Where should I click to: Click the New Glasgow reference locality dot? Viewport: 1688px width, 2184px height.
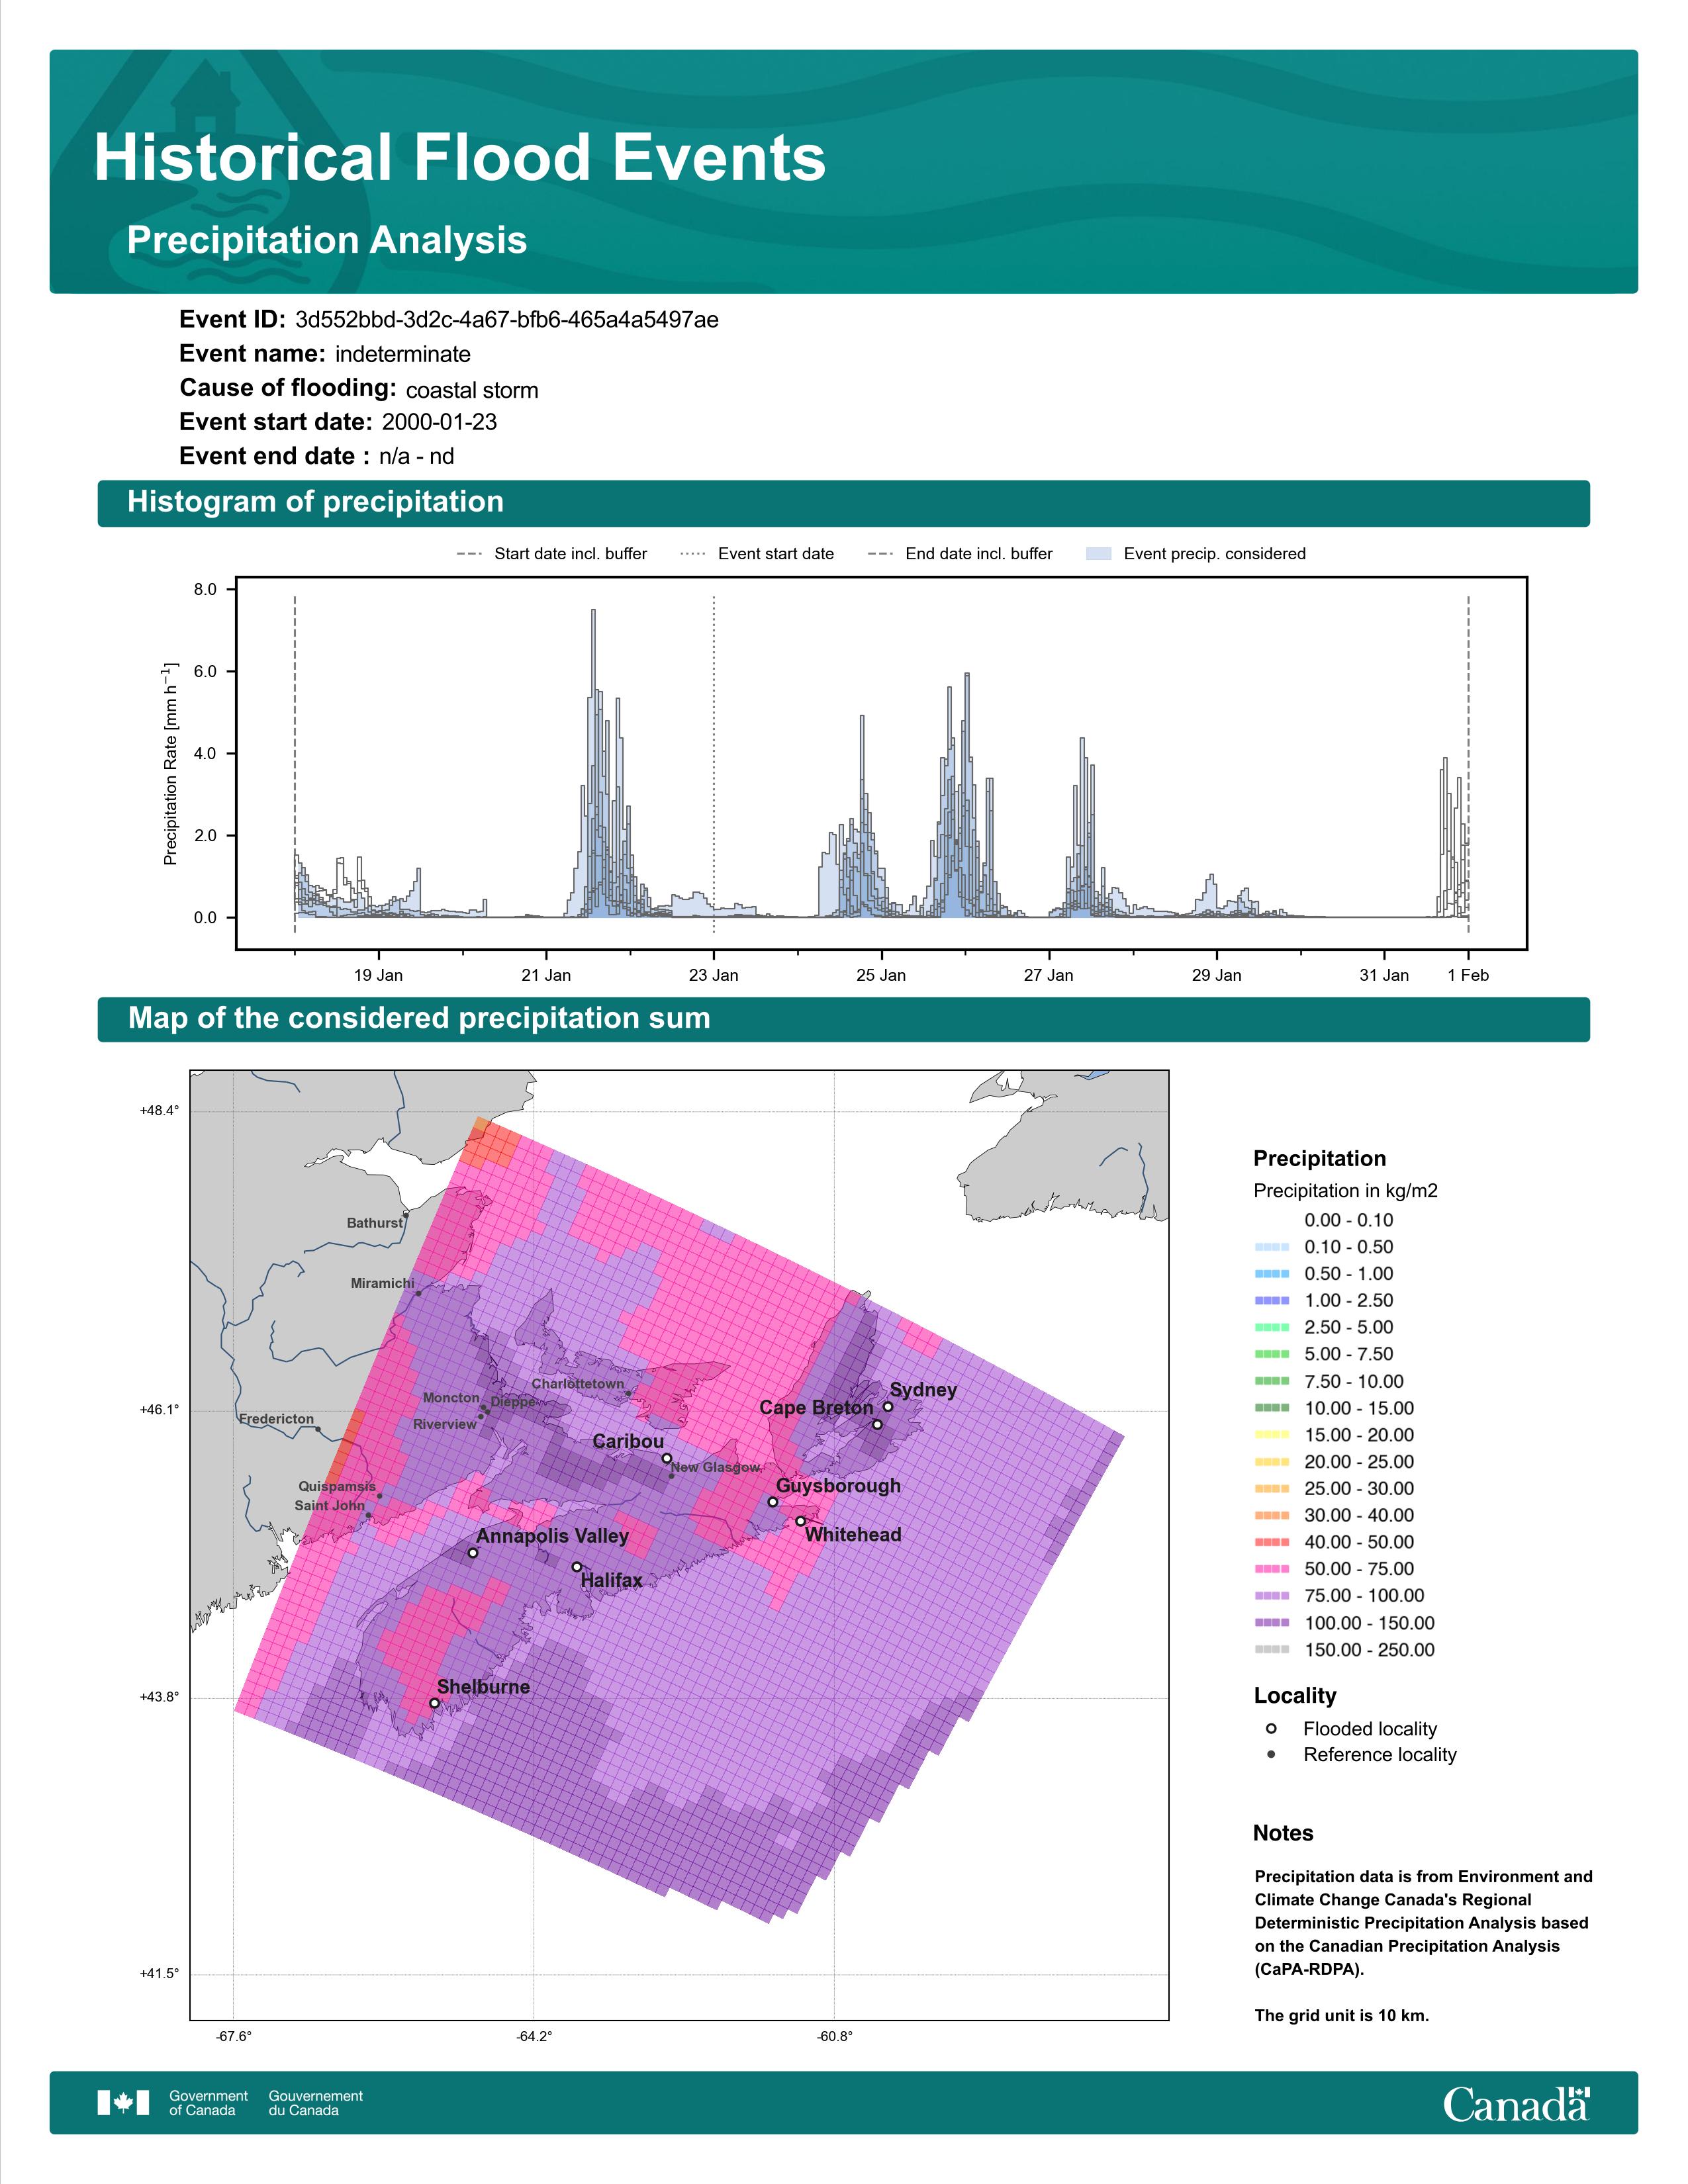point(671,1476)
